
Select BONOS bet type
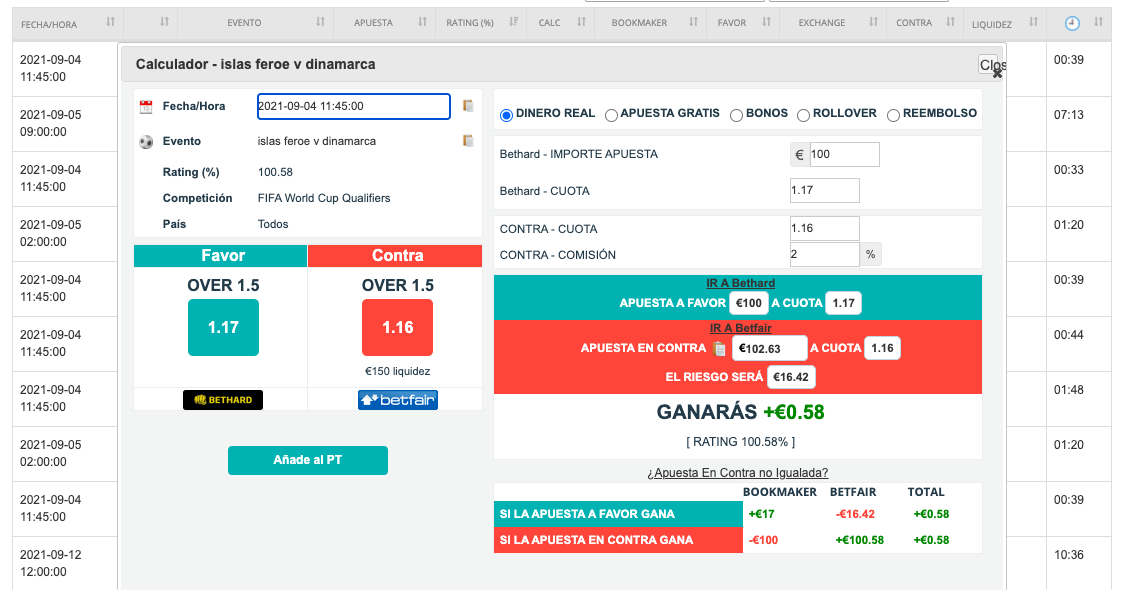tap(736, 115)
